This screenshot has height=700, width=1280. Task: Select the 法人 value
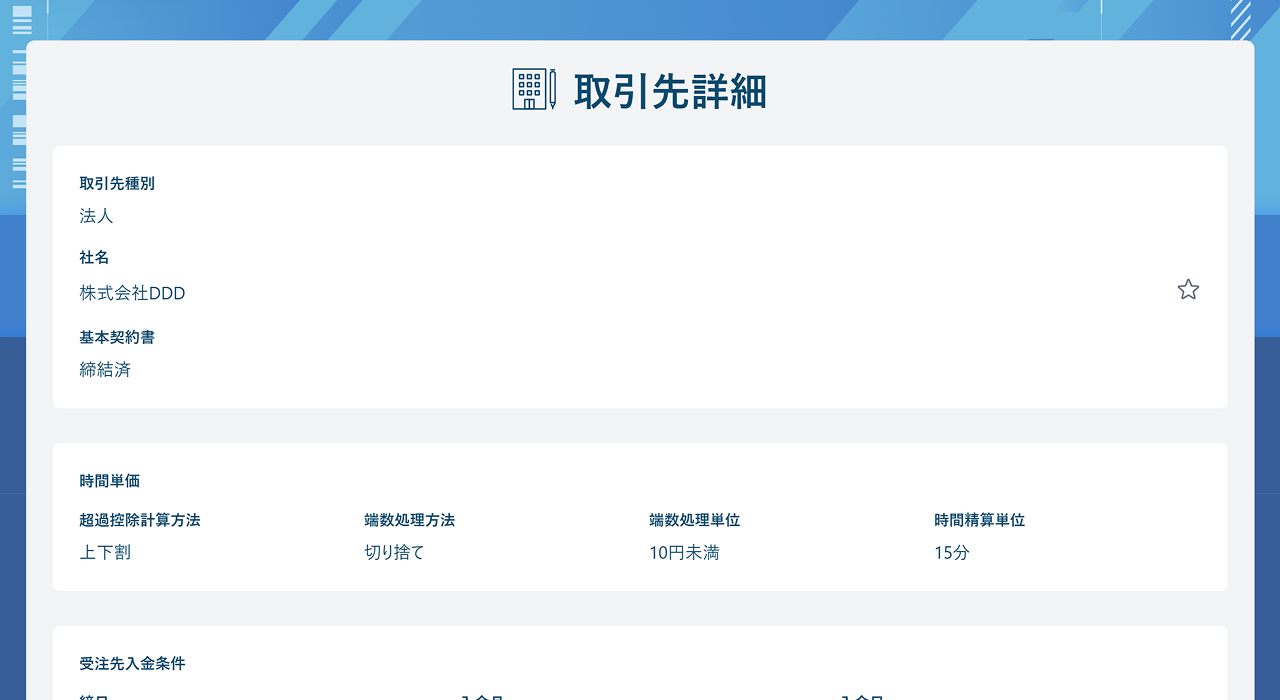[97, 216]
